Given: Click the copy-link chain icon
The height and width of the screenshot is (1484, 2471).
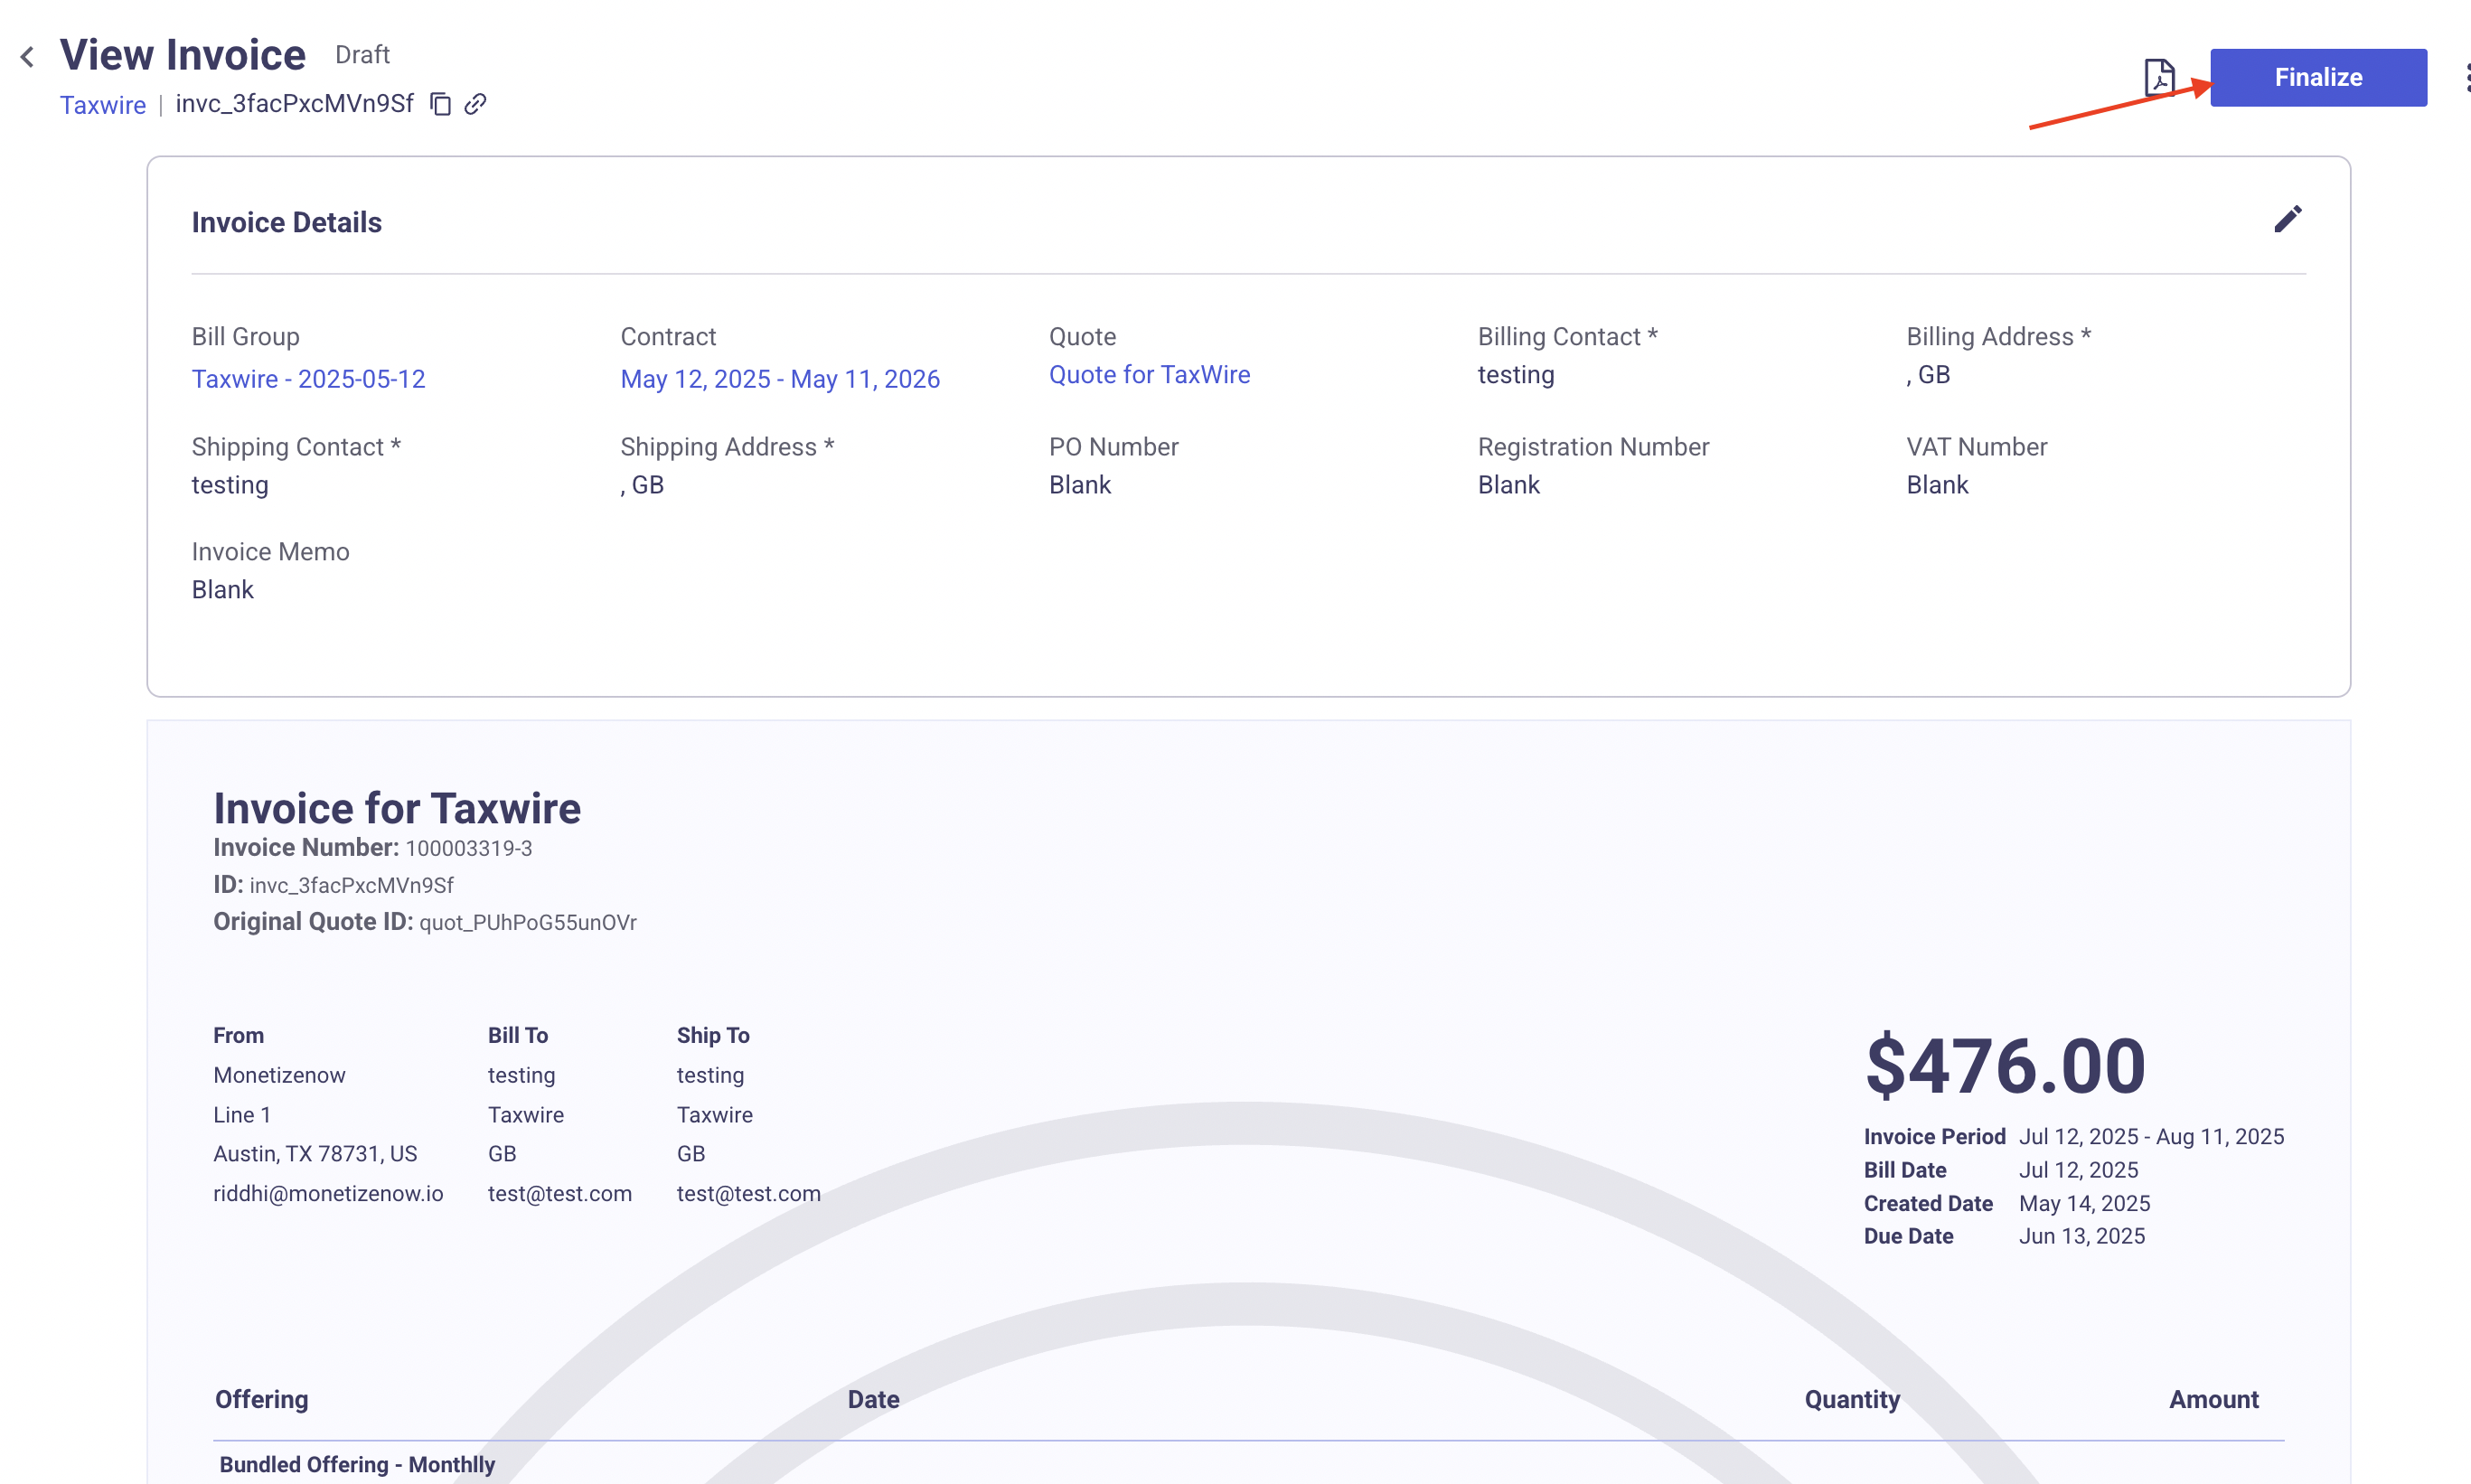Looking at the screenshot, I should tap(476, 104).
